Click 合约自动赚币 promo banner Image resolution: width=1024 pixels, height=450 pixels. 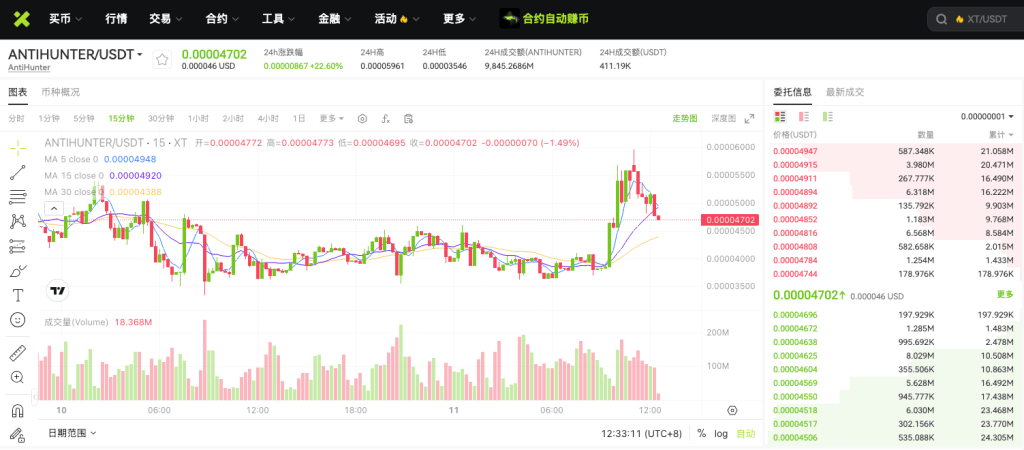[545, 19]
